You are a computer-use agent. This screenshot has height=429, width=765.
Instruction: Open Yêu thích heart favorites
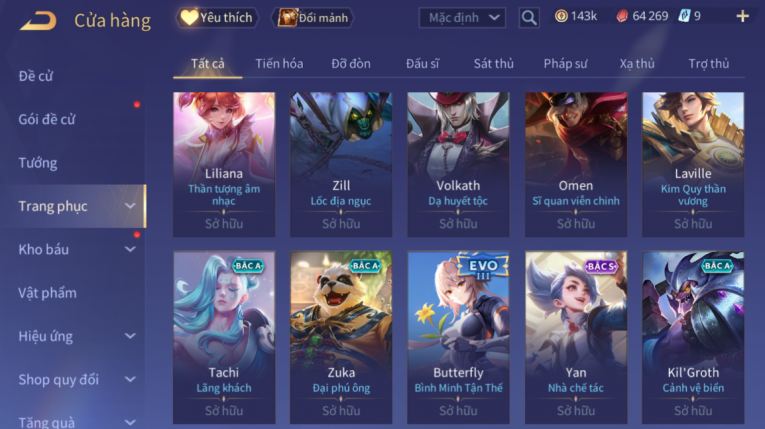pyautogui.click(x=216, y=18)
